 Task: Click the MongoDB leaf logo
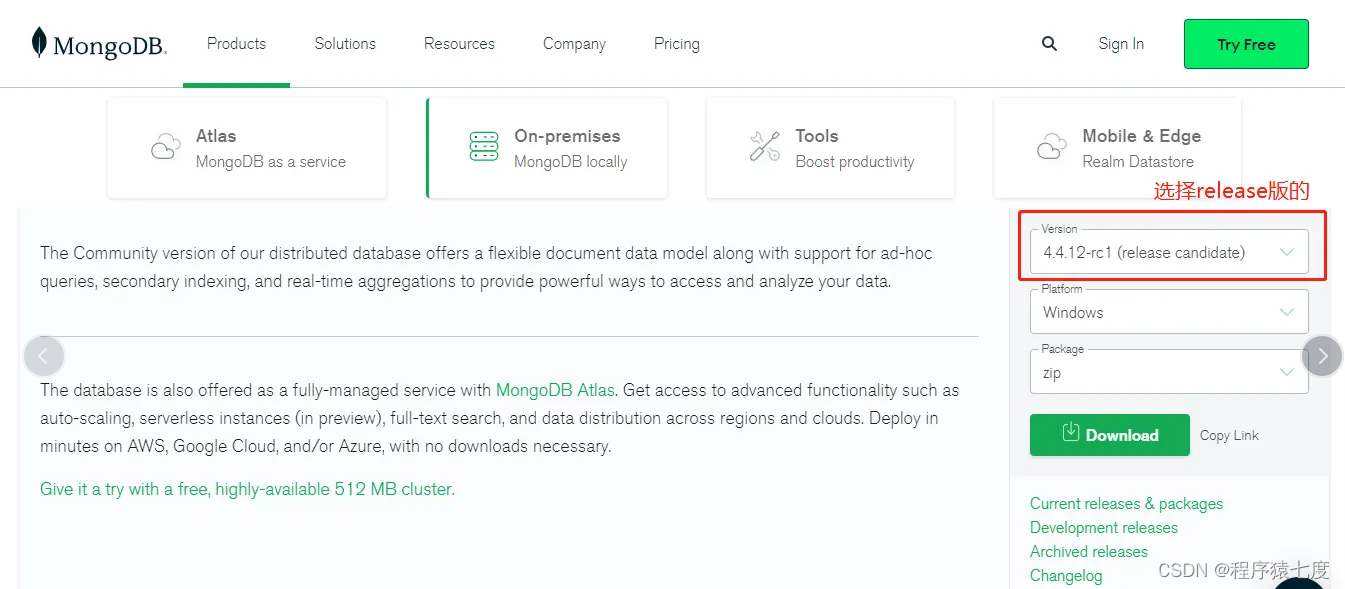click(37, 40)
